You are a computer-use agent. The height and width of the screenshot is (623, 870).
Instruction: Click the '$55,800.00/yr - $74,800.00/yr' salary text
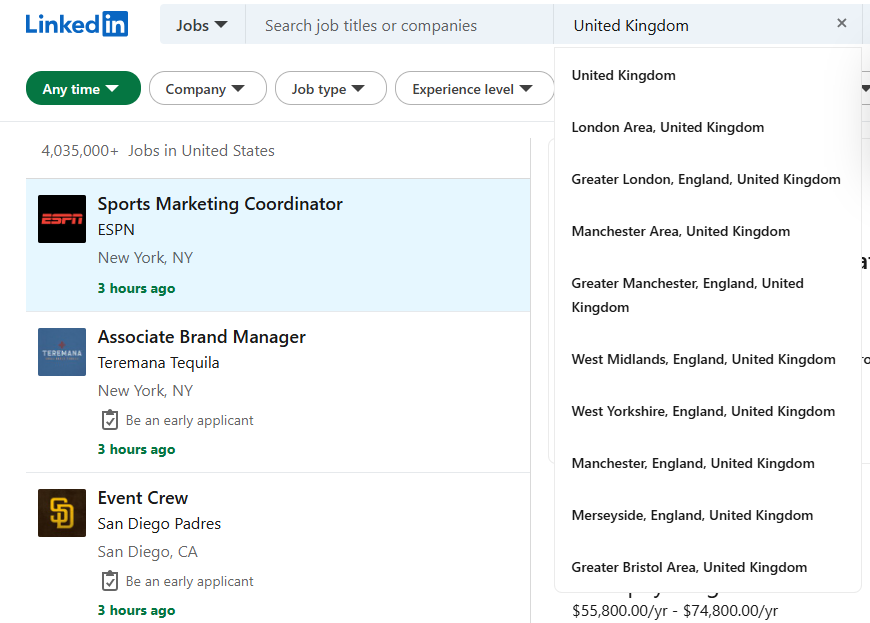coord(675,611)
